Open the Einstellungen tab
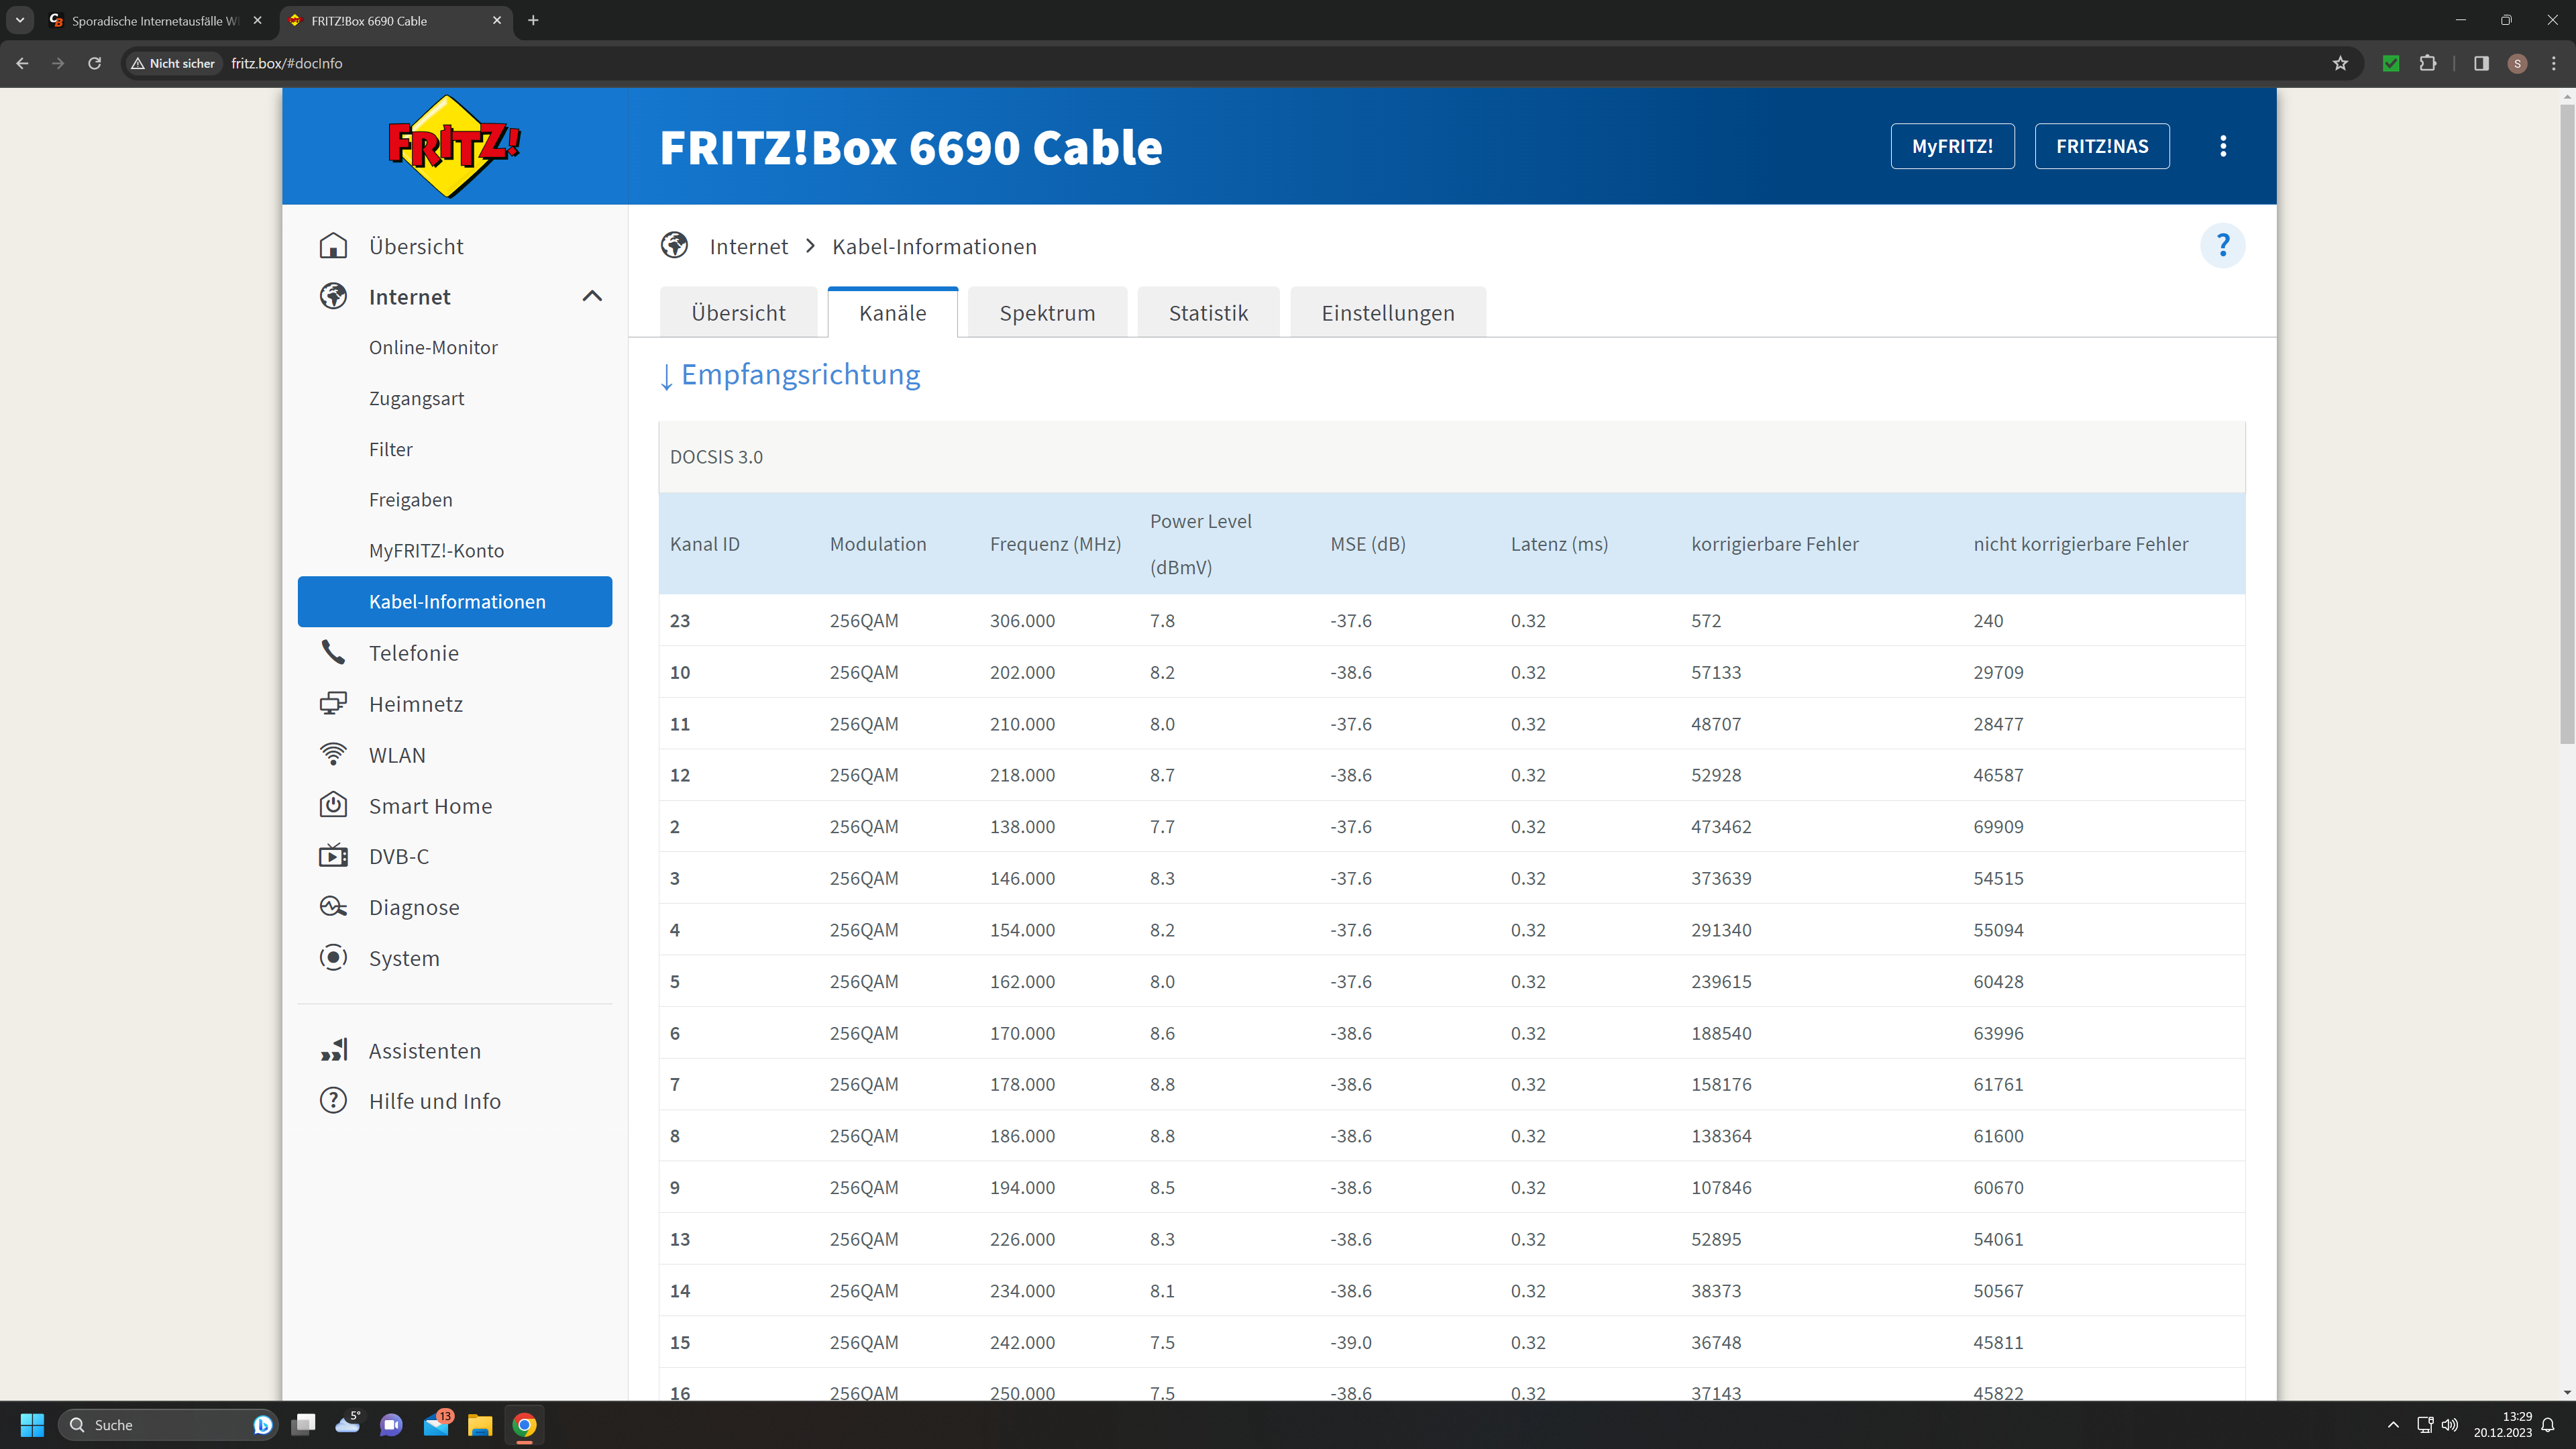 [1387, 313]
